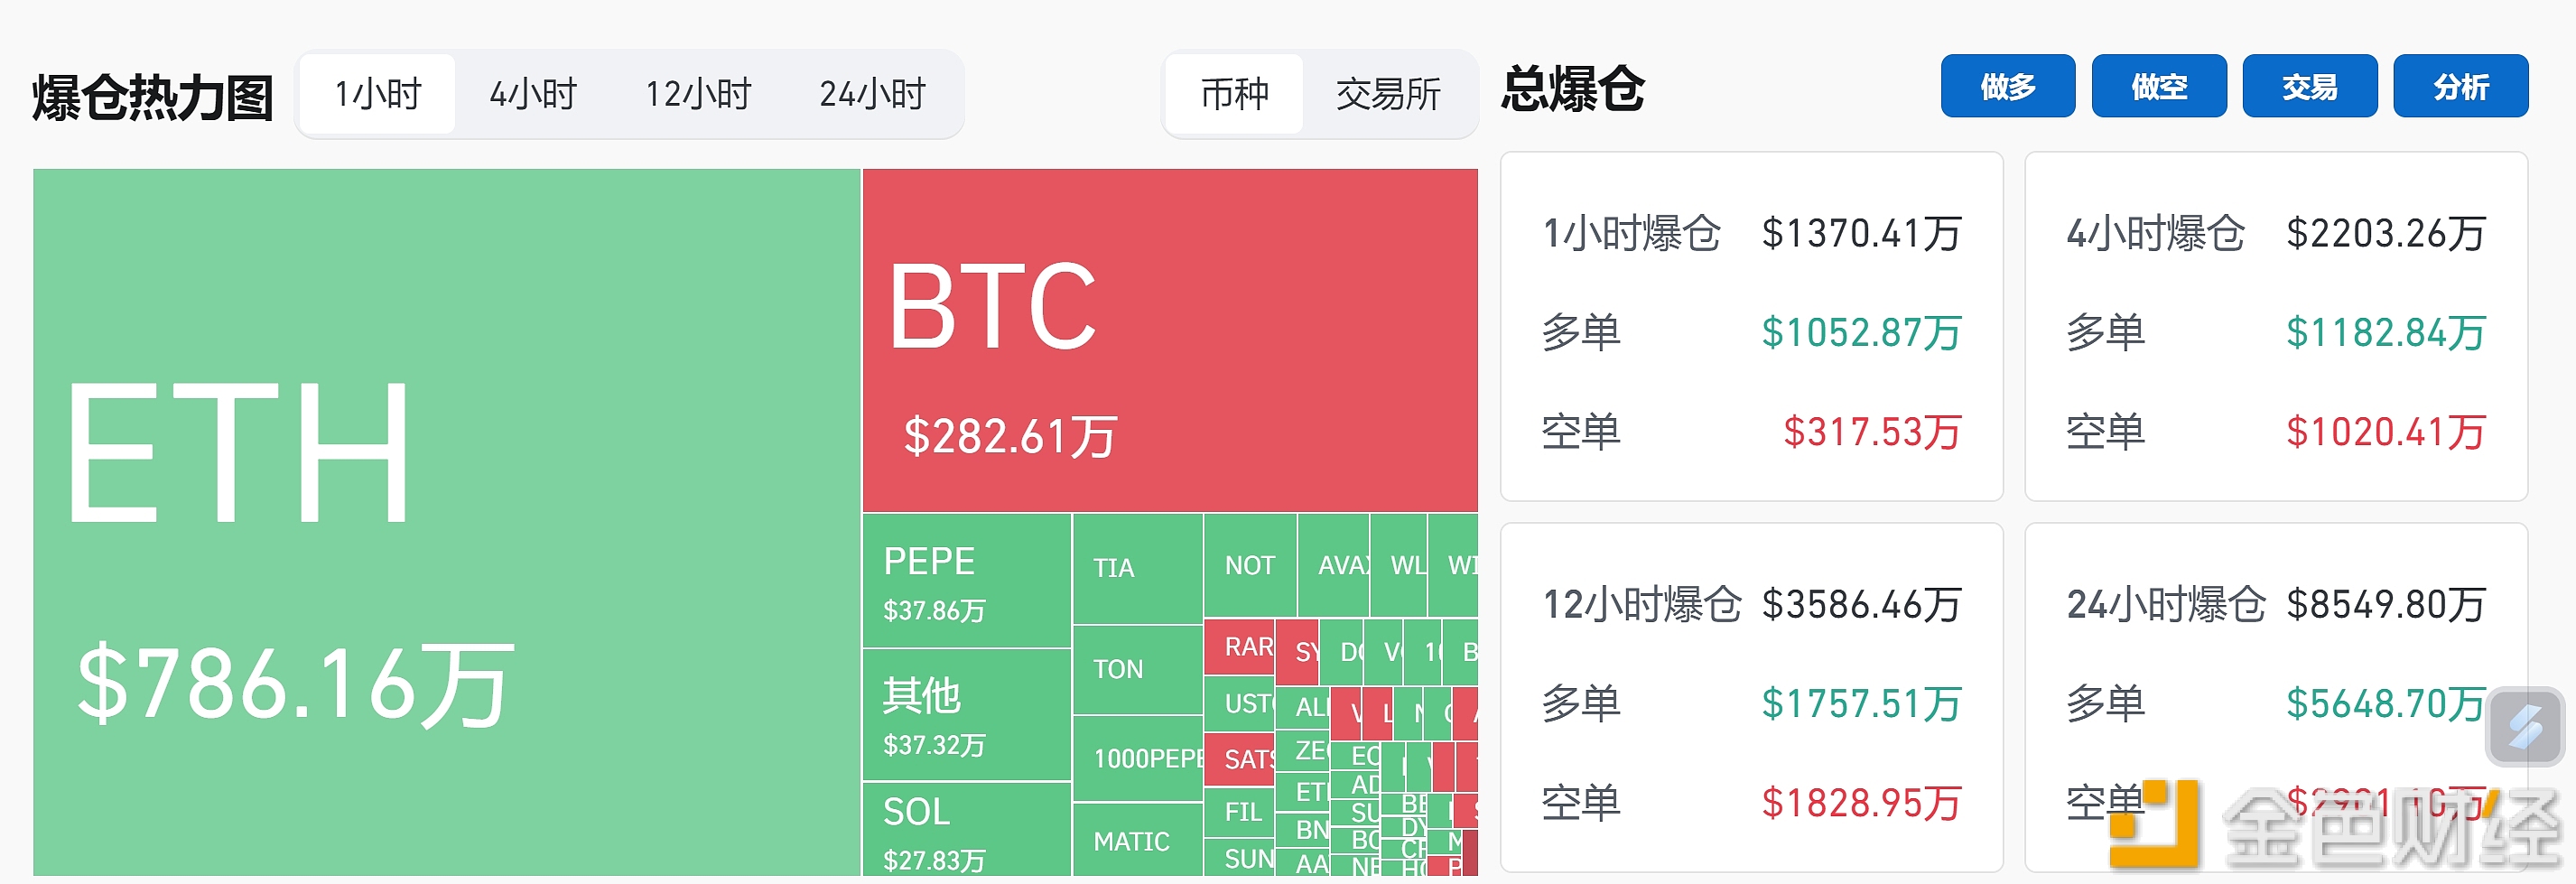
Task: Click the TON heatmap tile
Action: [x=1138, y=669]
